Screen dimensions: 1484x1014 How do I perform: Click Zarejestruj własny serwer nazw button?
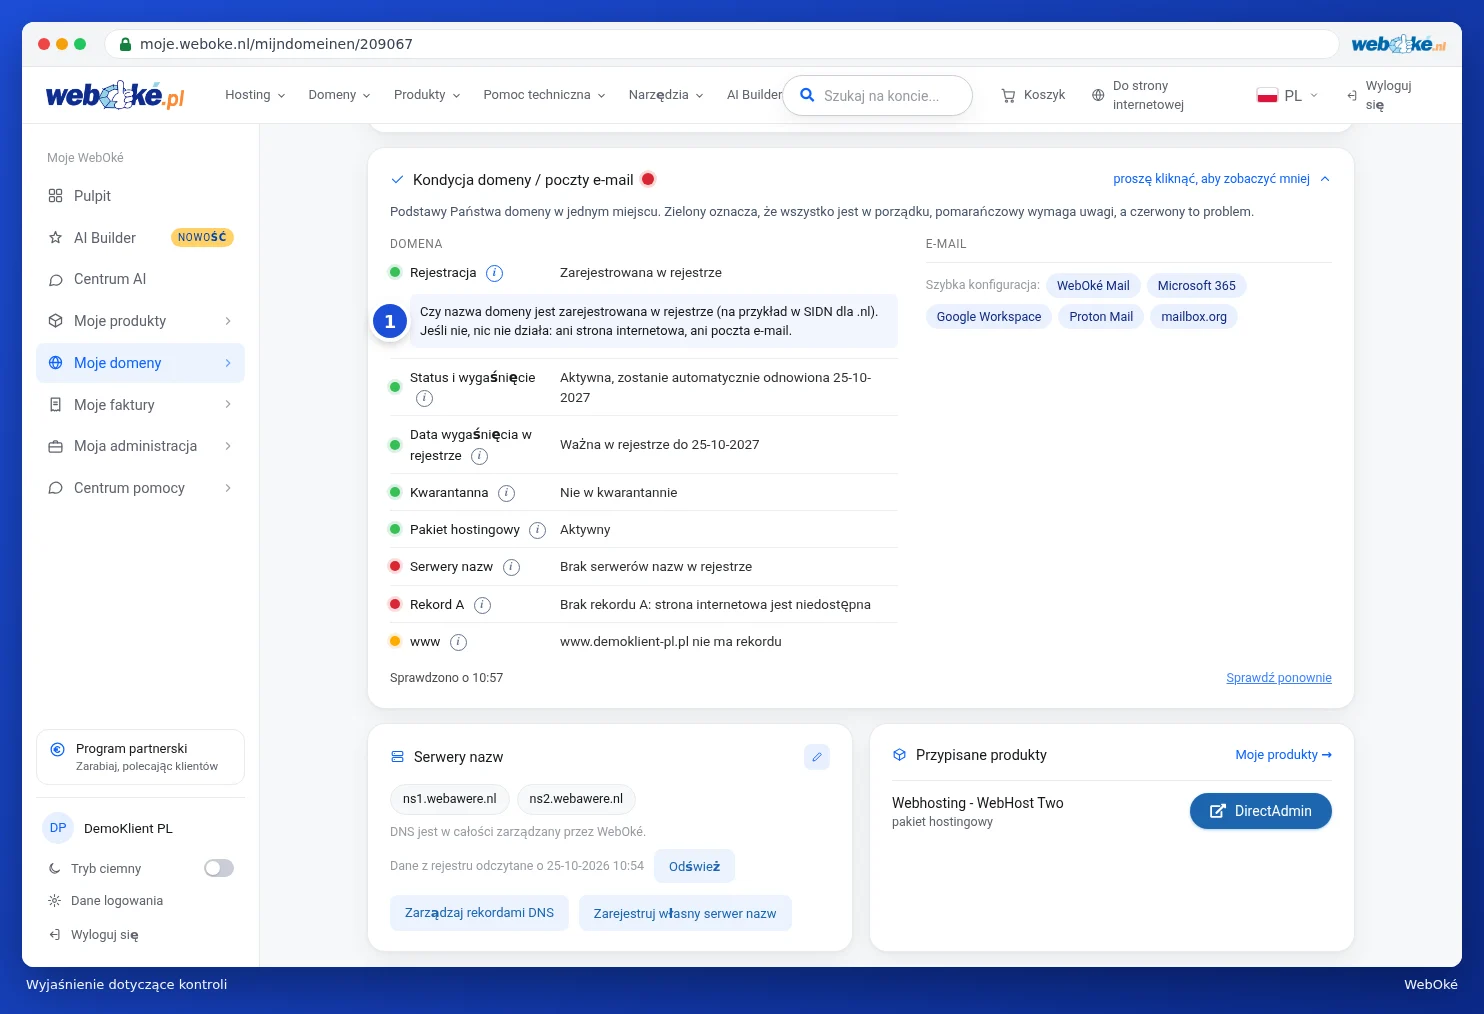coord(685,913)
